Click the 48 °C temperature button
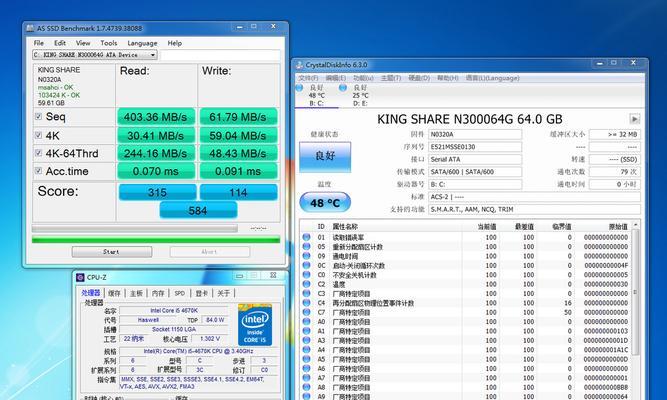Viewport: 667px width, 400px height. pyautogui.click(x=325, y=203)
